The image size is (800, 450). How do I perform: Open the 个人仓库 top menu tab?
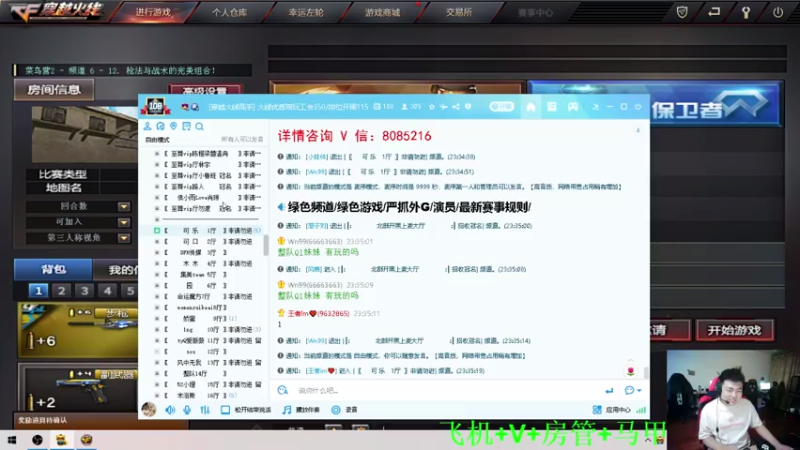(230, 12)
